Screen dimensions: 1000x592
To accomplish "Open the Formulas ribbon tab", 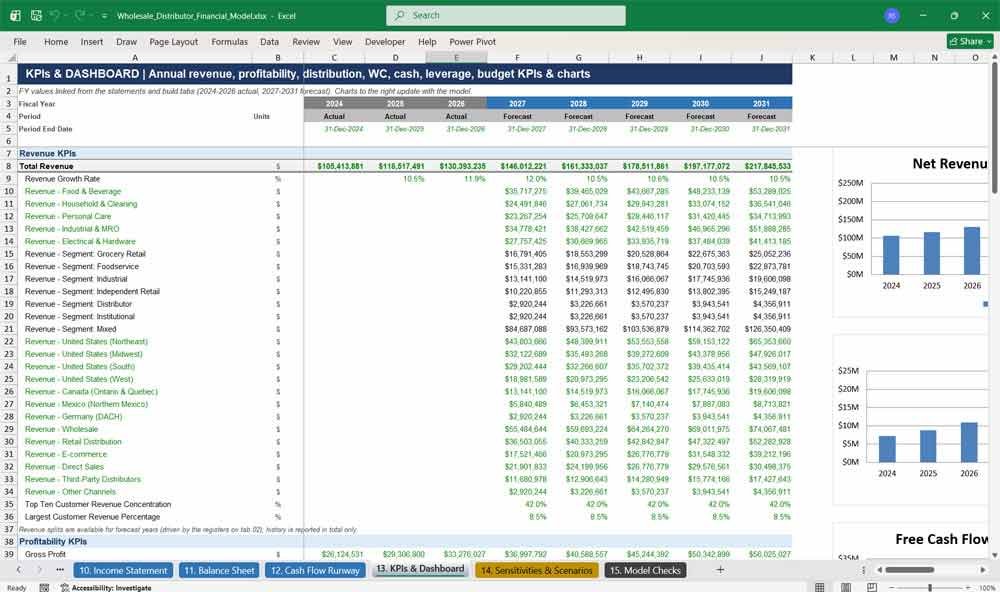I will coord(230,41).
